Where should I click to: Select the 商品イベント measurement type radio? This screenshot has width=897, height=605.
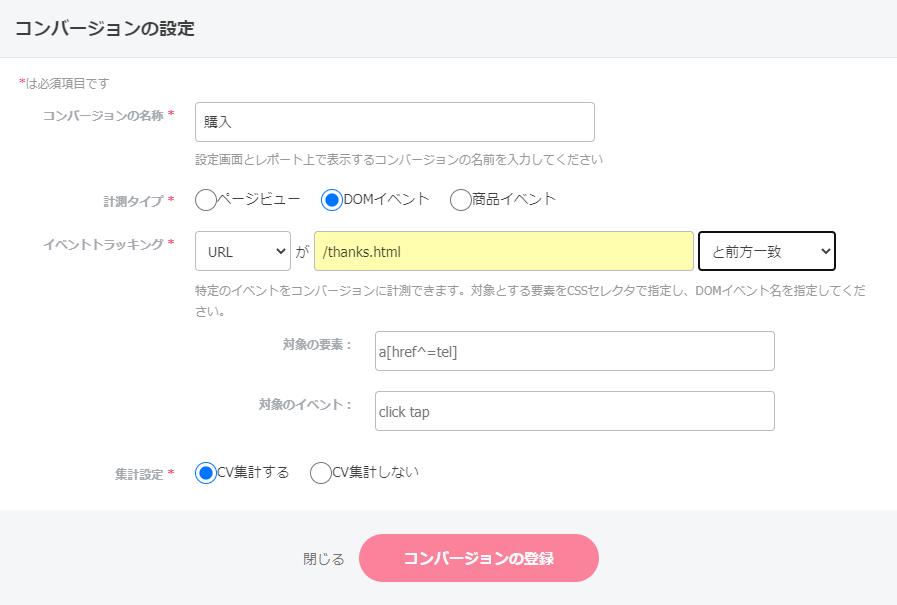coord(460,200)
